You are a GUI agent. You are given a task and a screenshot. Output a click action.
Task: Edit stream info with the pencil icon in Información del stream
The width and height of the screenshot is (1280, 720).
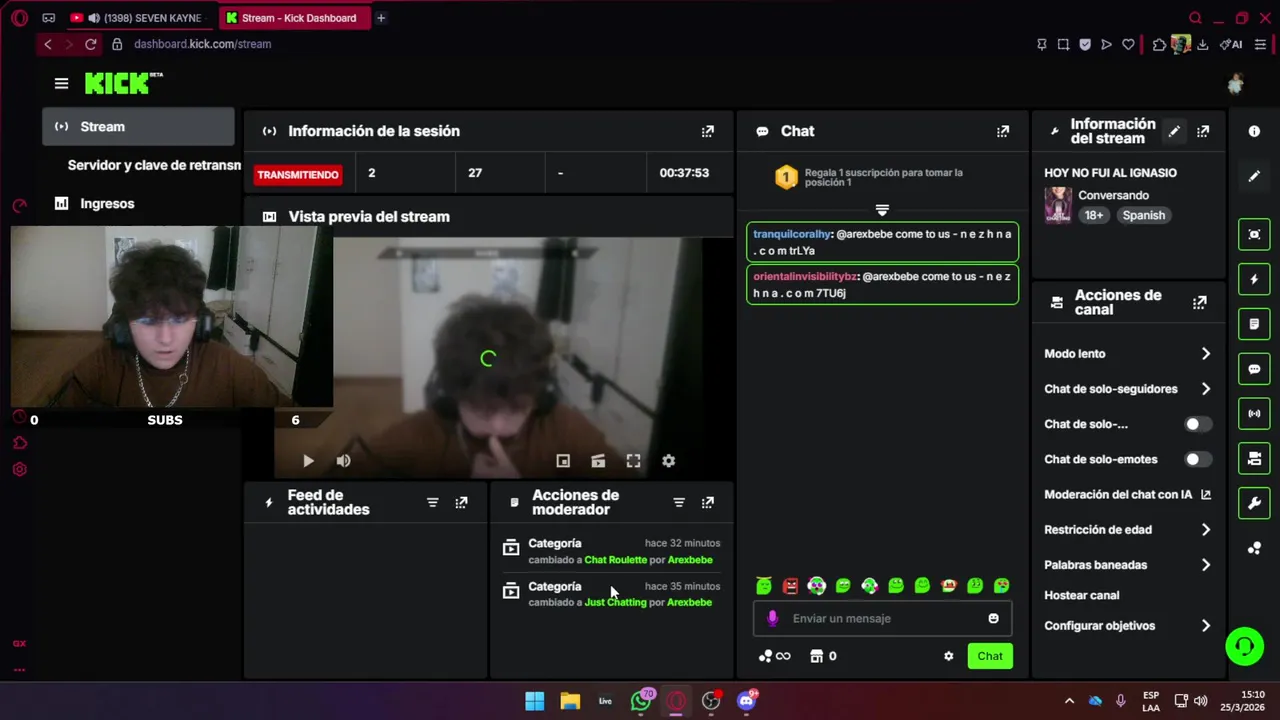pyautogui.click(x=1174, y=131)
